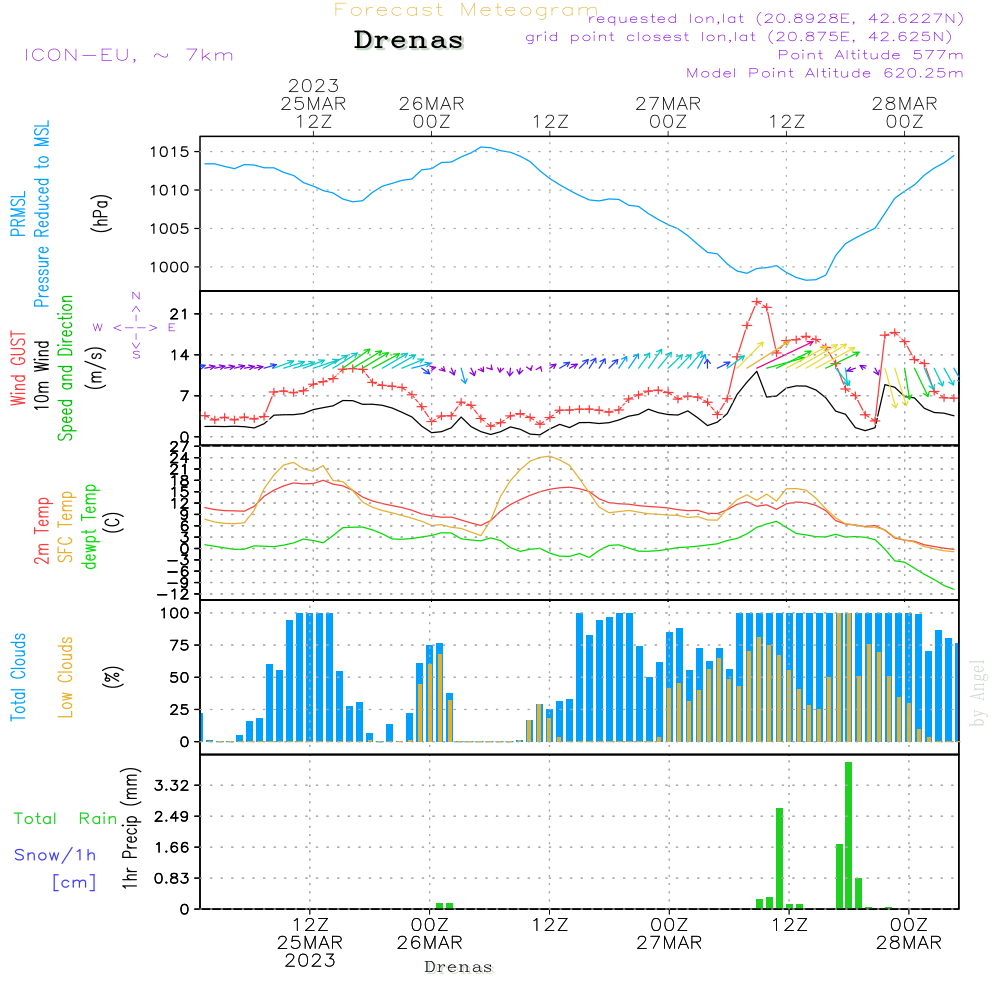Image resolution: width=1000 pixels, height=1000 pixels.
Task: Select the small "Drenas" caption below the charts
Action: tap(459, 967)
